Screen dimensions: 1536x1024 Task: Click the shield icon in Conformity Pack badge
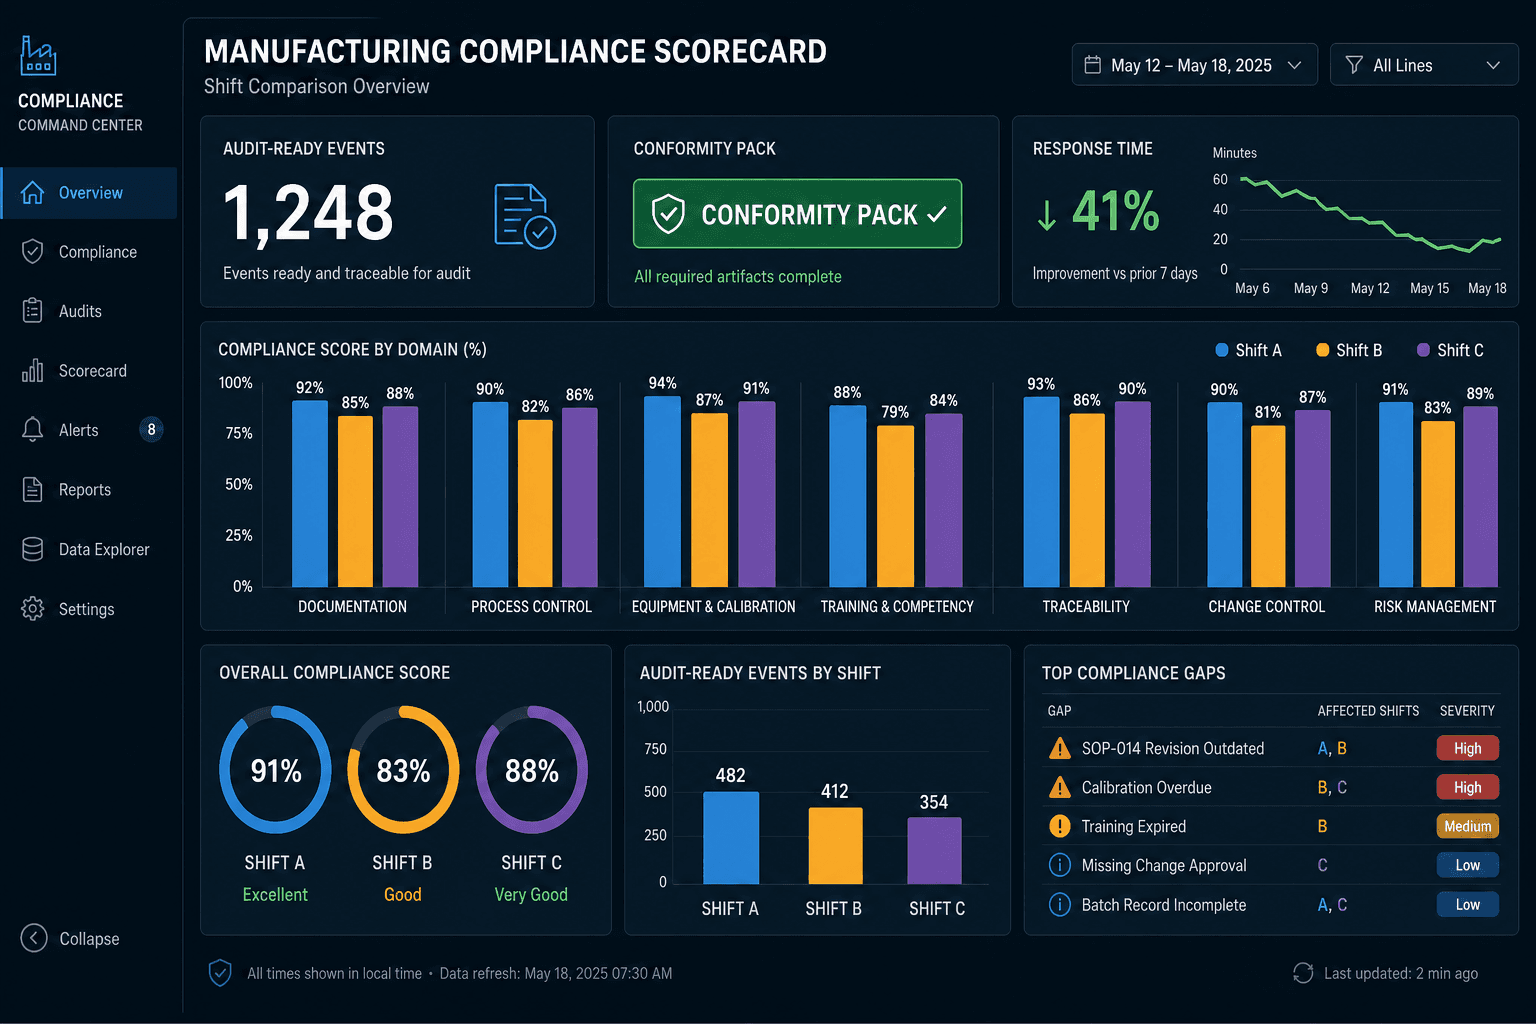tap(668, 214)
